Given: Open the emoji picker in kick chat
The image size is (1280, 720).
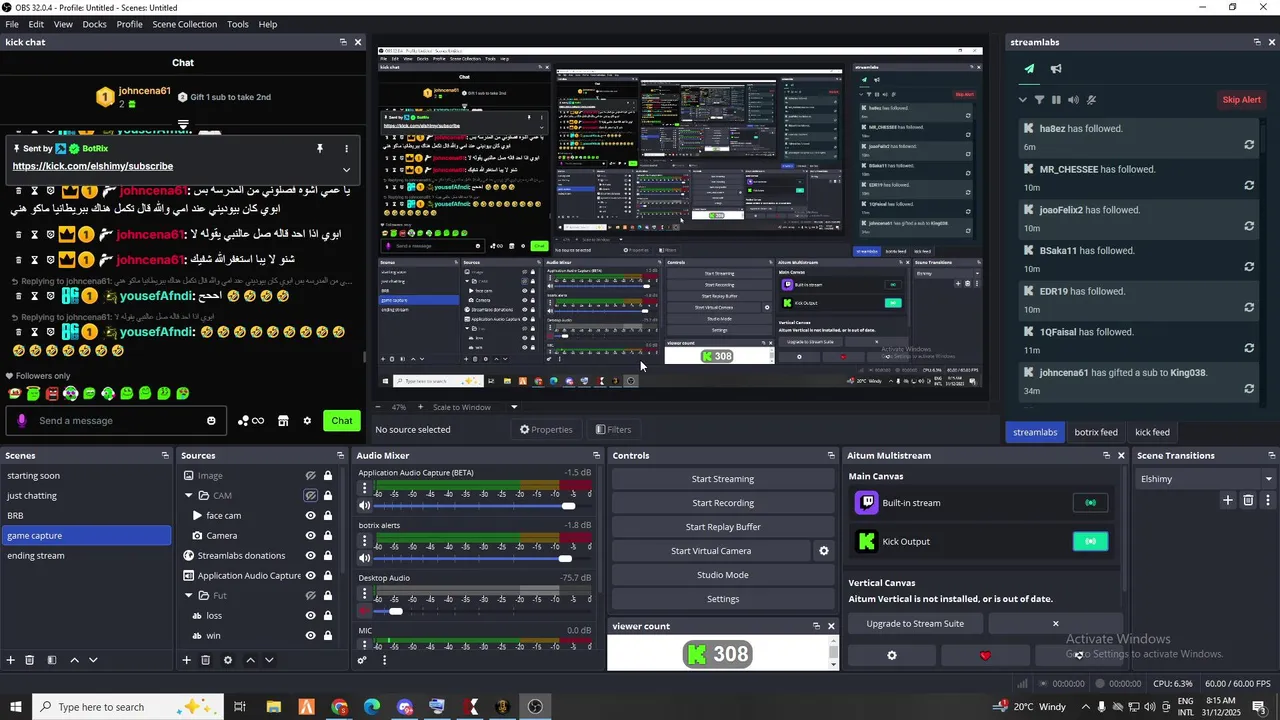Looking at the screenshot, I should coord(211,421).
